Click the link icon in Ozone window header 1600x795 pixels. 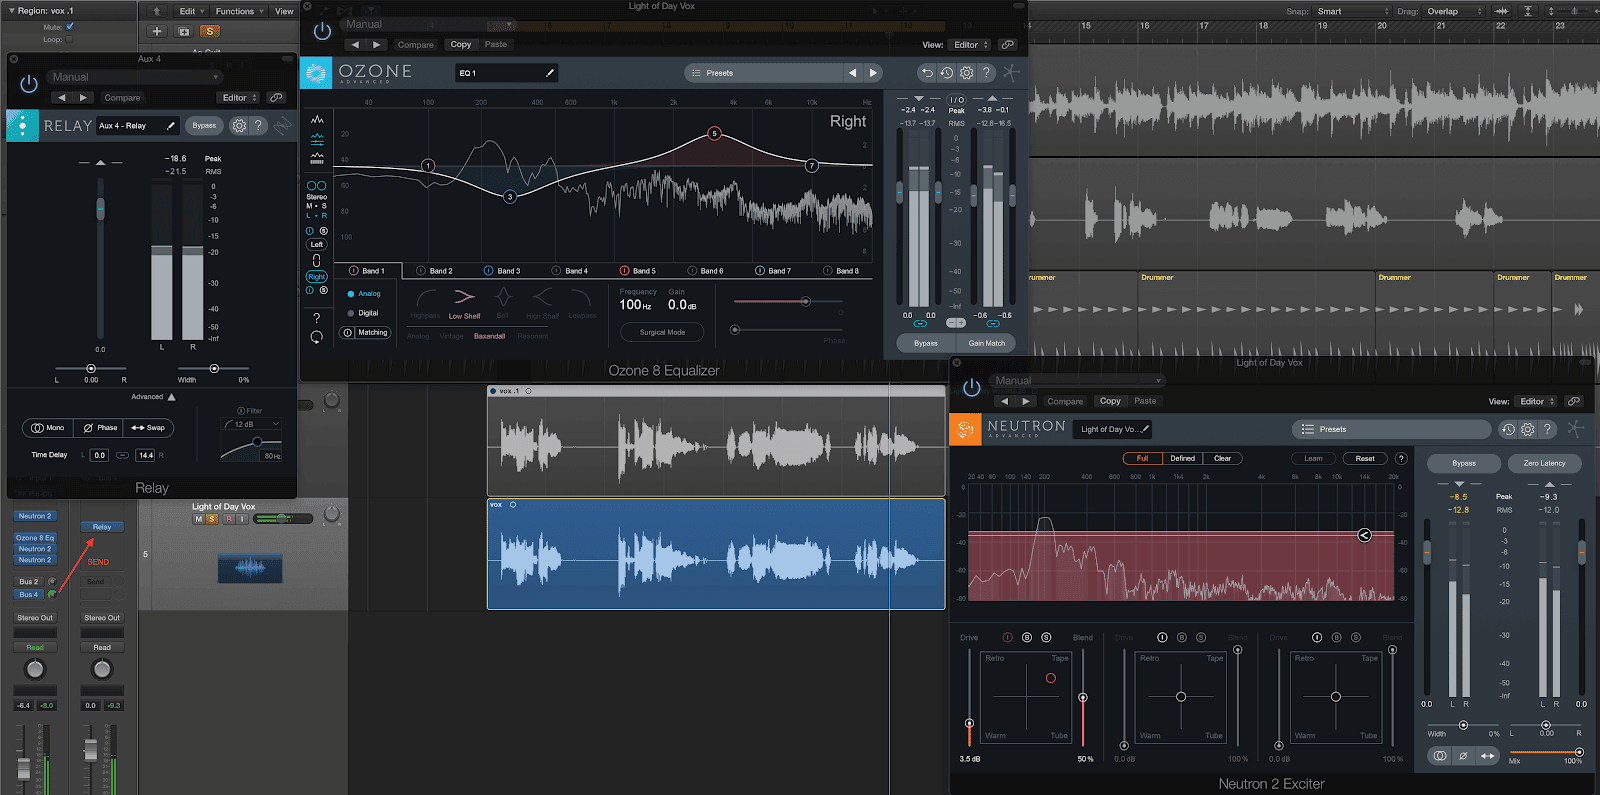tap(1007, 45)
